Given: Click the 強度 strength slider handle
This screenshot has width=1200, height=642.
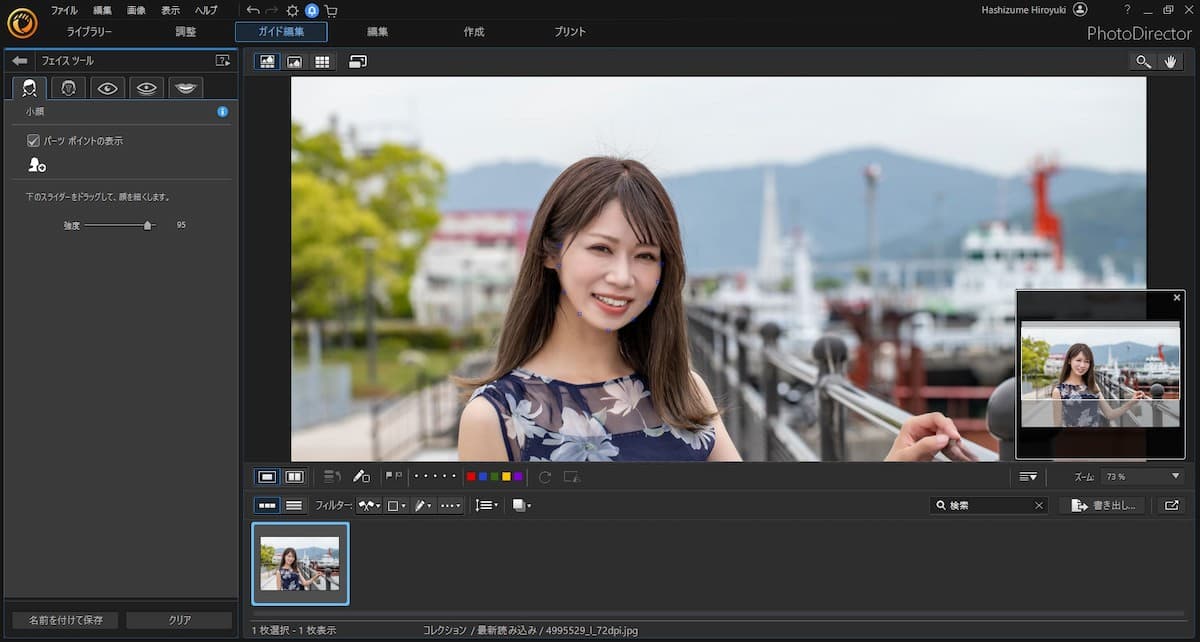Looking at the screenshot, I should pos(148,225).
